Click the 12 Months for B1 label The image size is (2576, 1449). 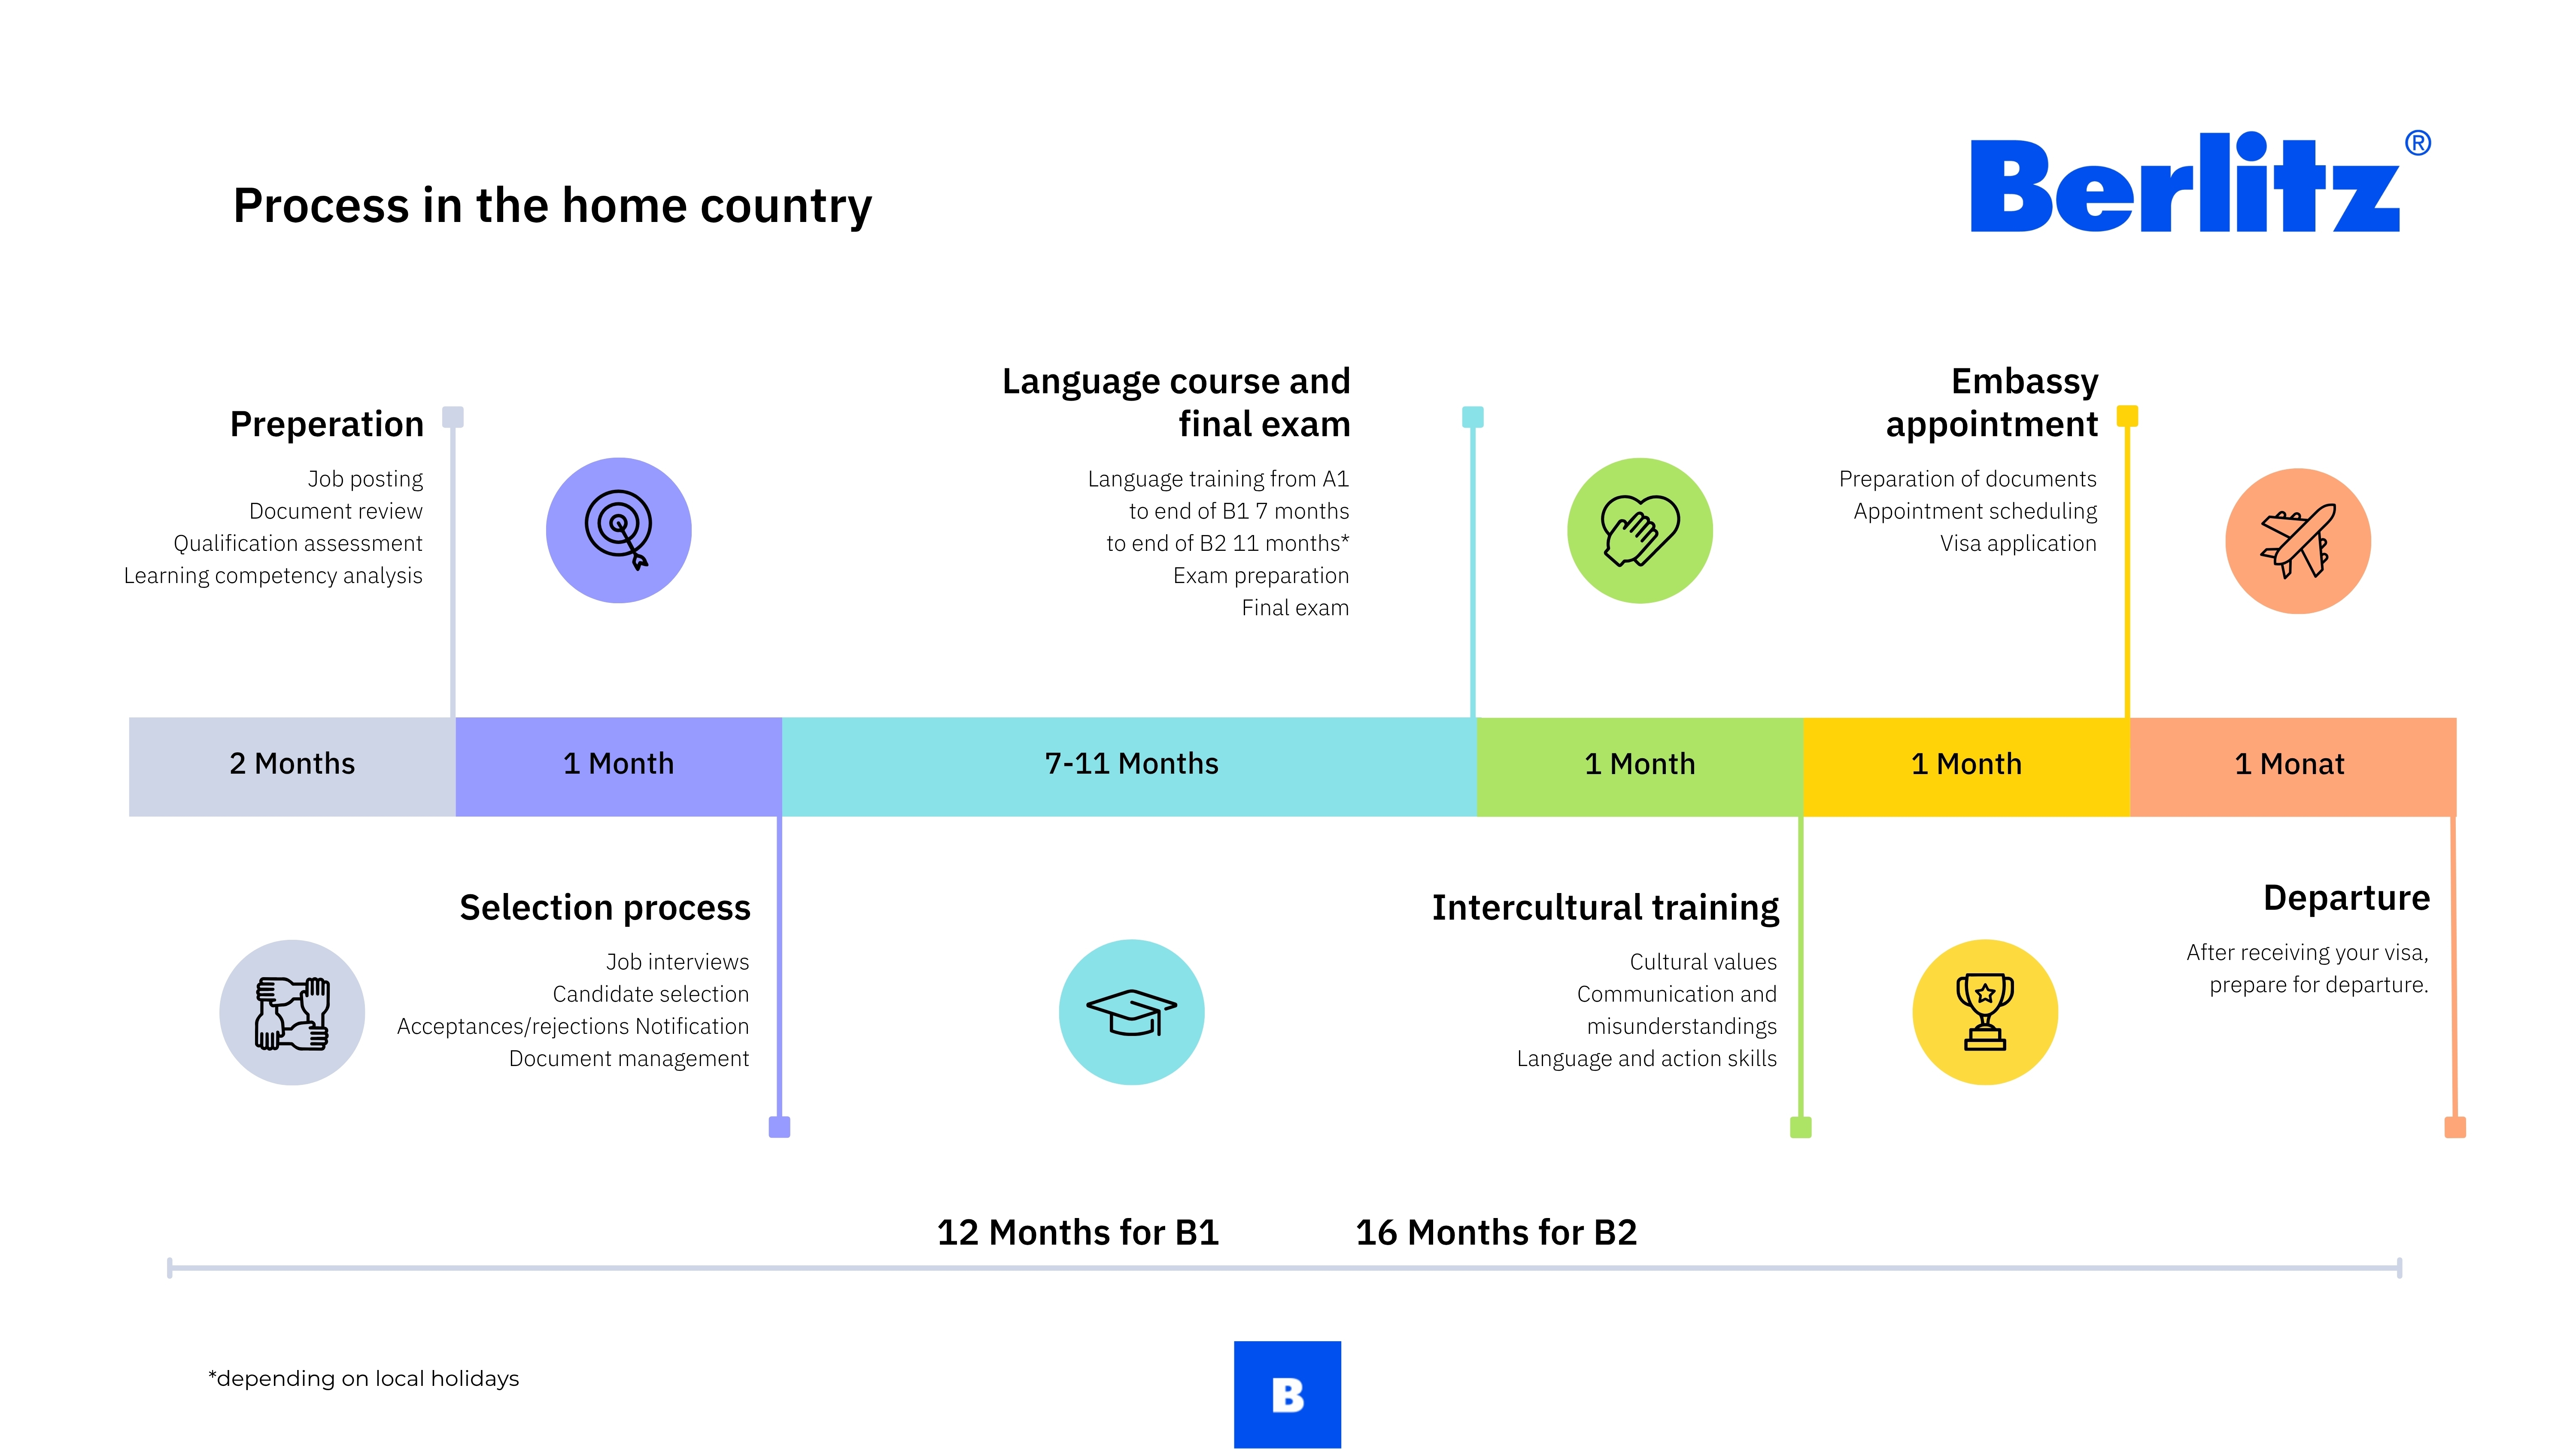tap(1077, 1232)
